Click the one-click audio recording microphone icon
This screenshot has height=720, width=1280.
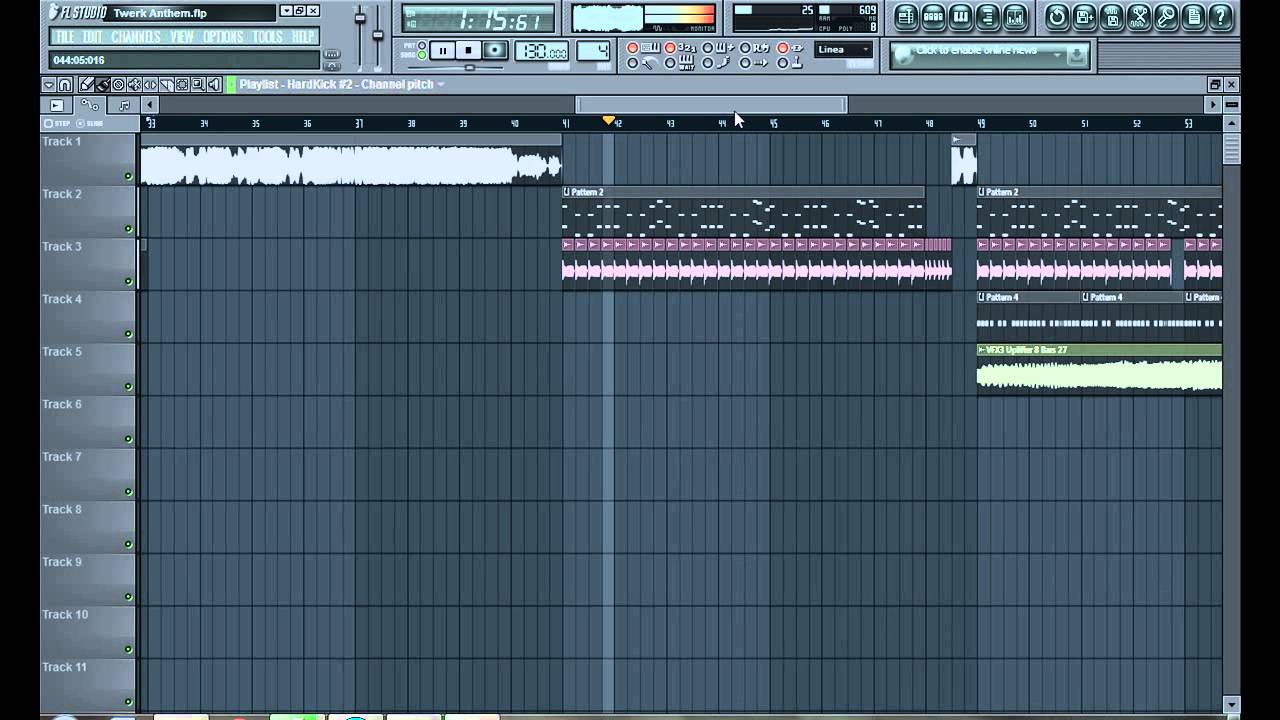click(1166, 16)
